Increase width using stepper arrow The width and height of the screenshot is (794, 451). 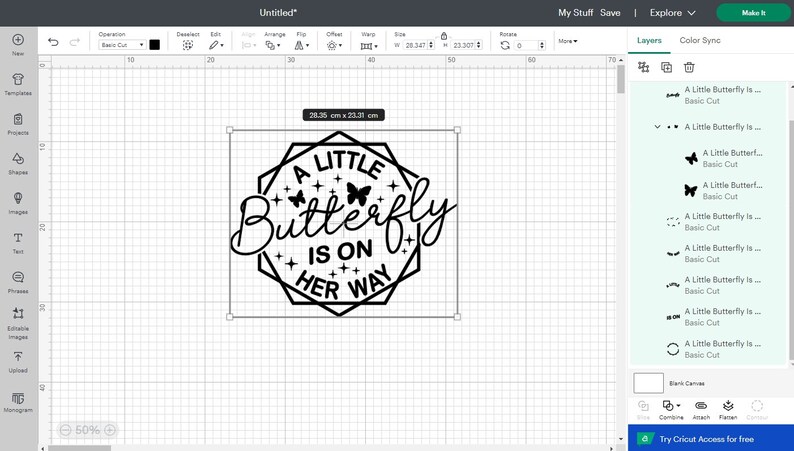click(431, 43)
